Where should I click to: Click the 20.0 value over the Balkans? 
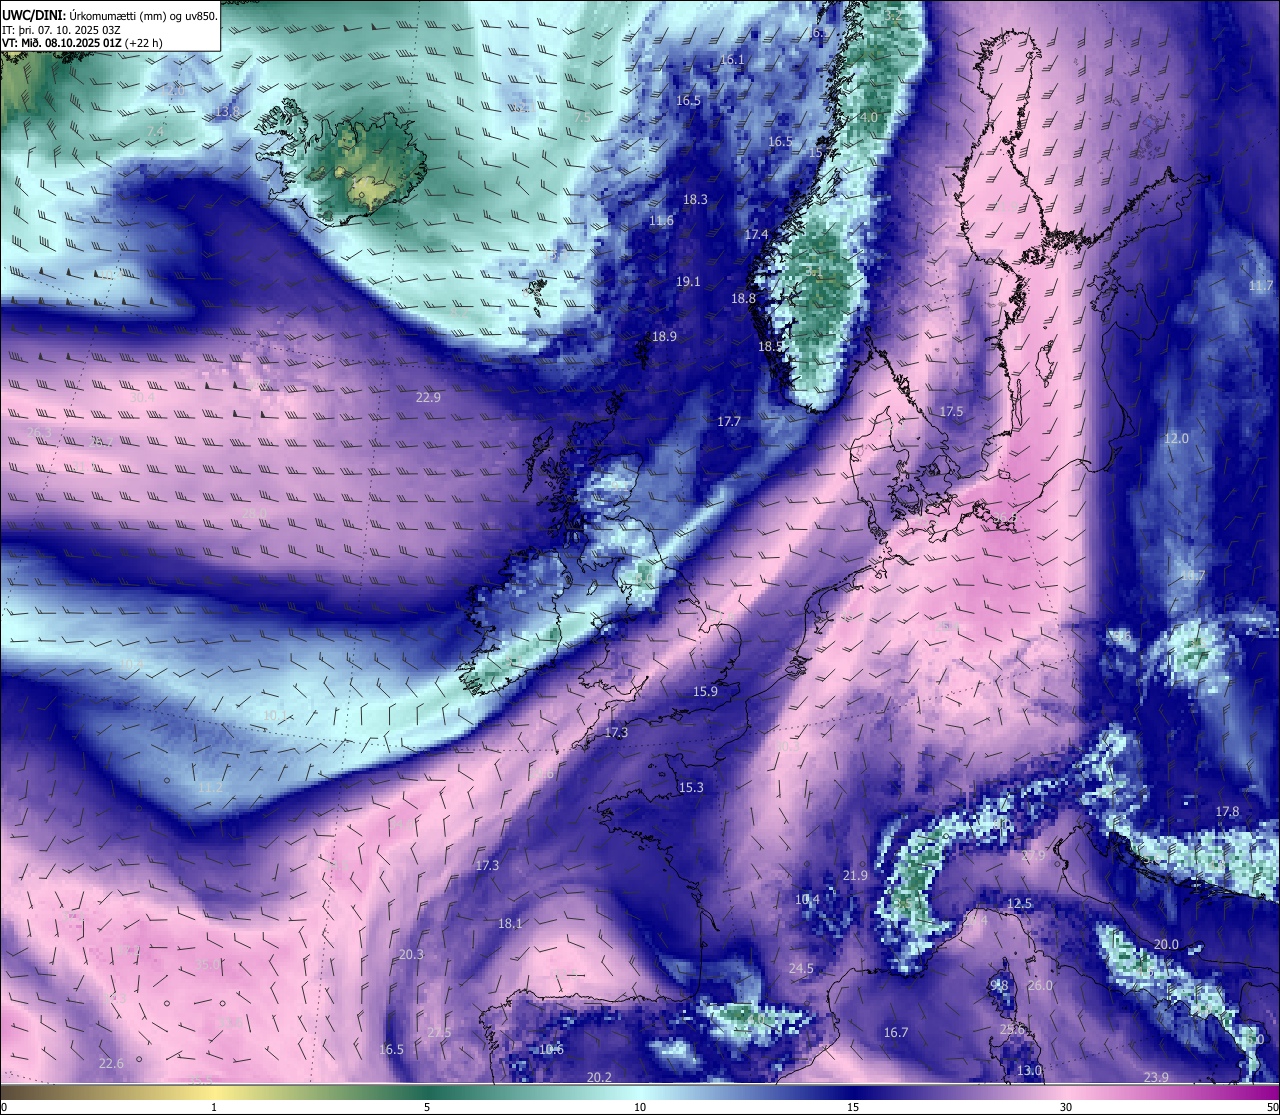pos(1166,945)
